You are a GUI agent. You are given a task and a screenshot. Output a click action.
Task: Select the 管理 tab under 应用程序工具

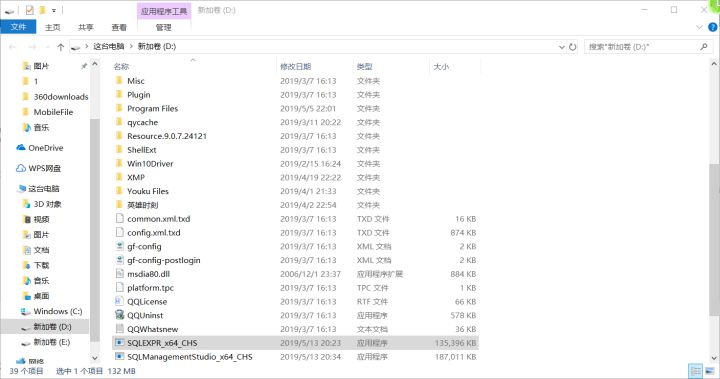tap(163, 27)
